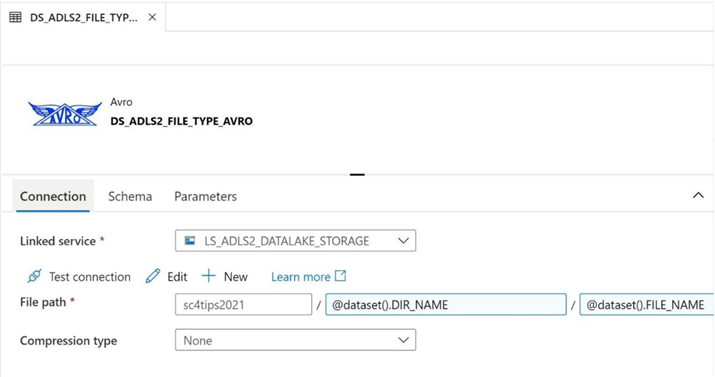Screen dimensions: 715x377
Task: Click New linked service button
Action: pos(224,277)
